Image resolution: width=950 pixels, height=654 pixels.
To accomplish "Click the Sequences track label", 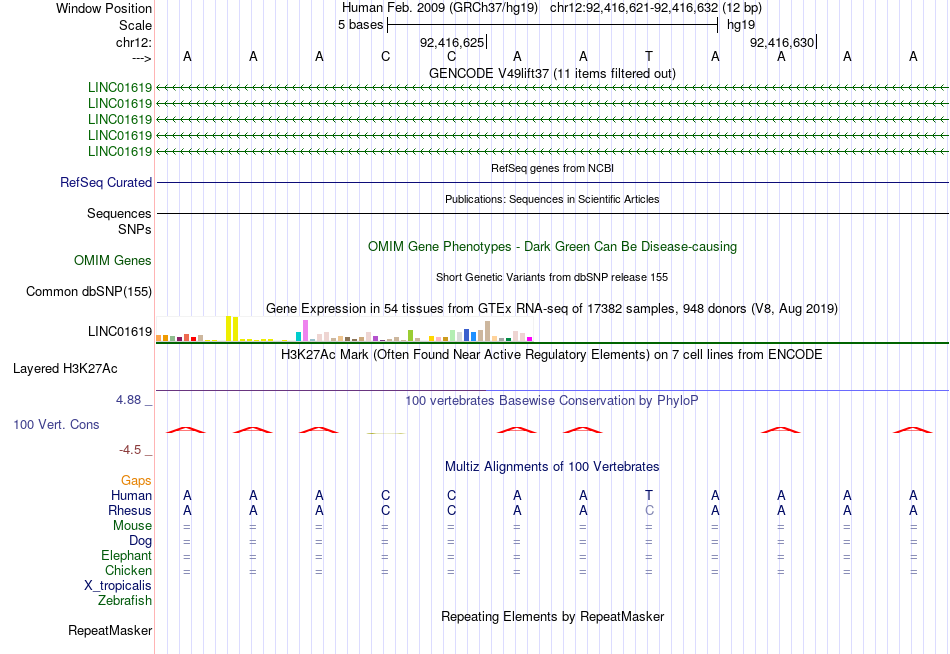I will 119,213.
